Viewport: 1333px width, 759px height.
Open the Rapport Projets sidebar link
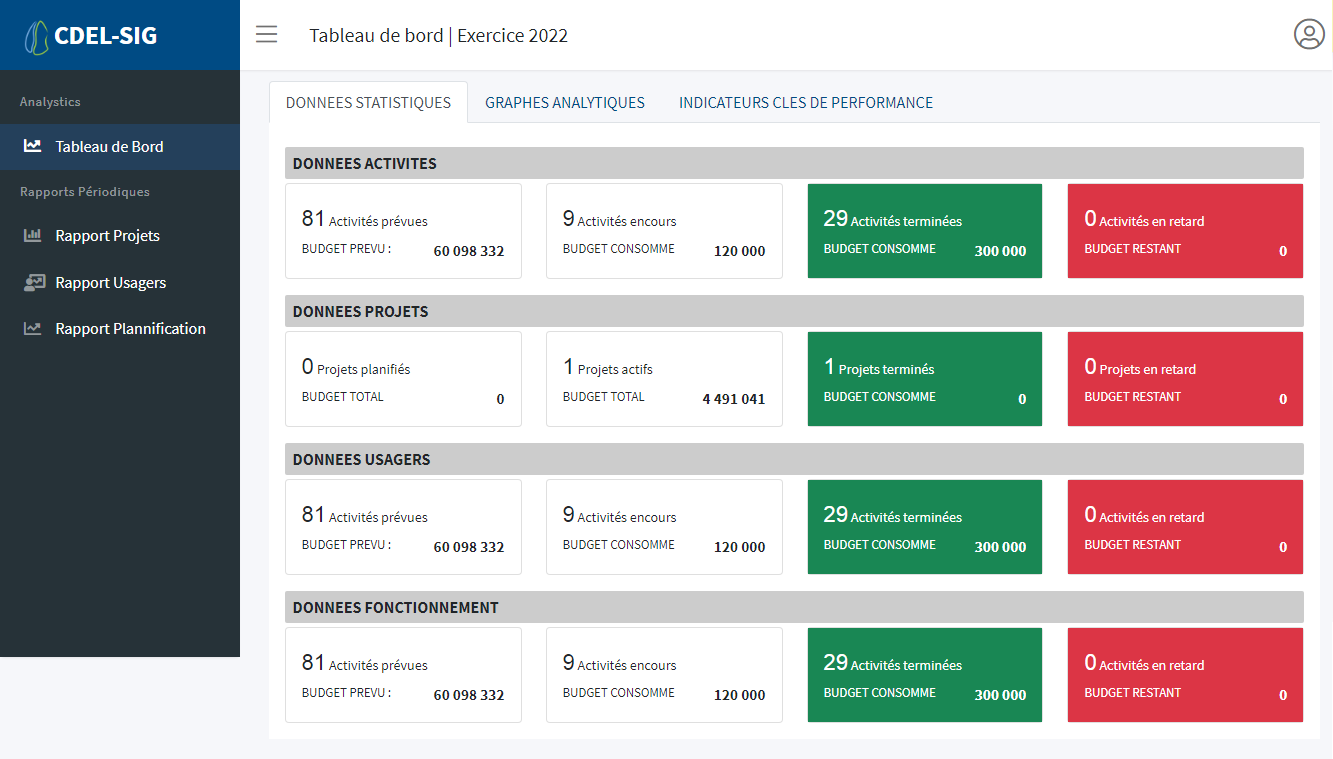[107, 236]
